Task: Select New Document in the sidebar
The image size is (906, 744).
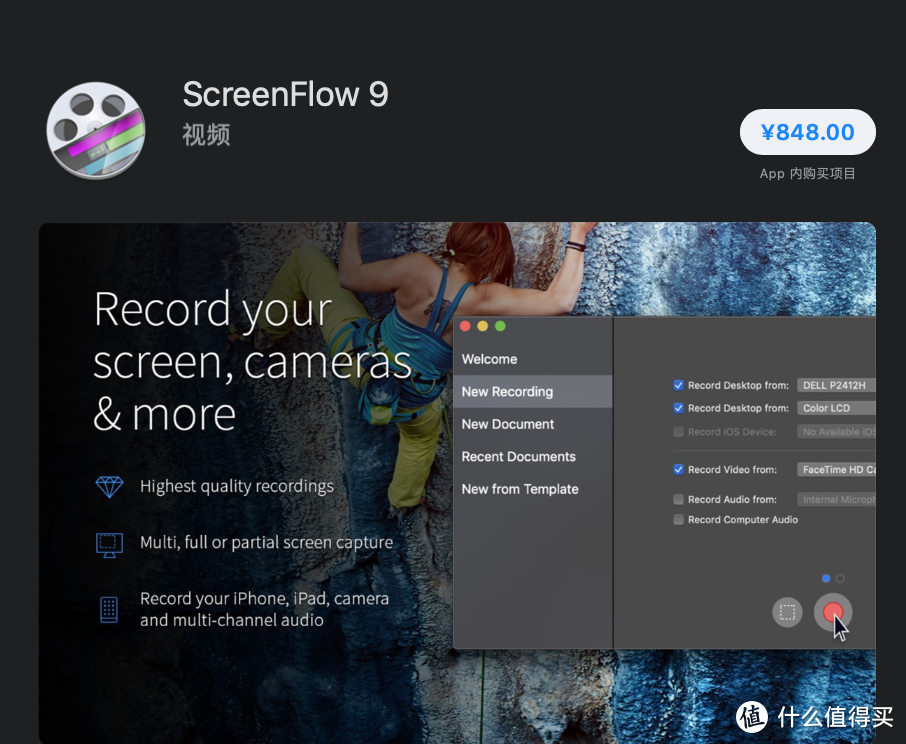Action: pyautogui.click(x=508, y=424)
